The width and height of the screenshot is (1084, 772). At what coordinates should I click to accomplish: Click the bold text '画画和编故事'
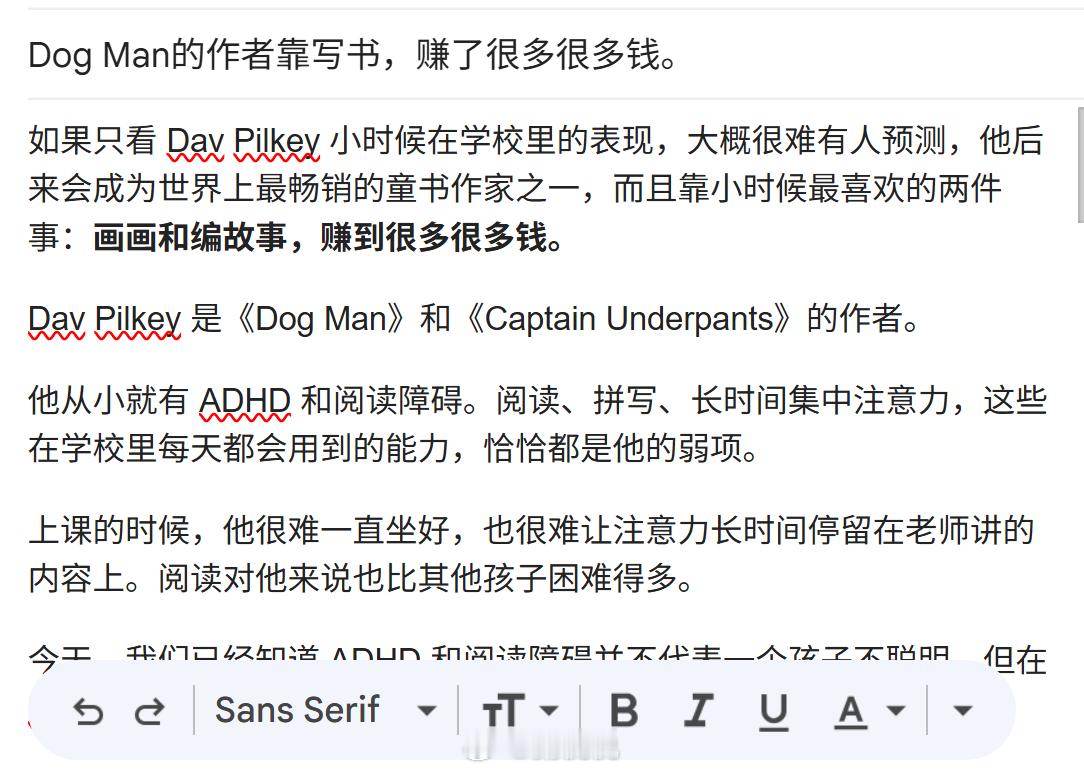click(189, 237)
